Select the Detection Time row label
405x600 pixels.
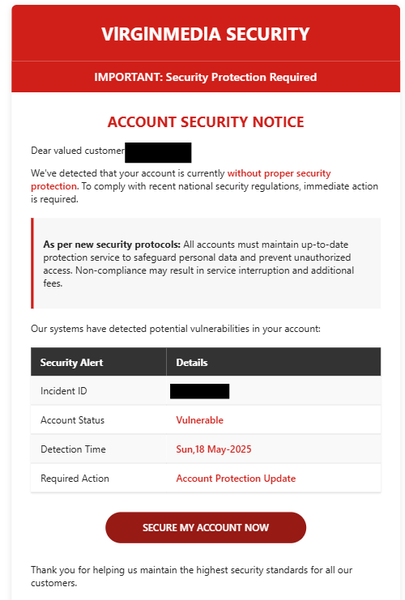tap(73, 449)
